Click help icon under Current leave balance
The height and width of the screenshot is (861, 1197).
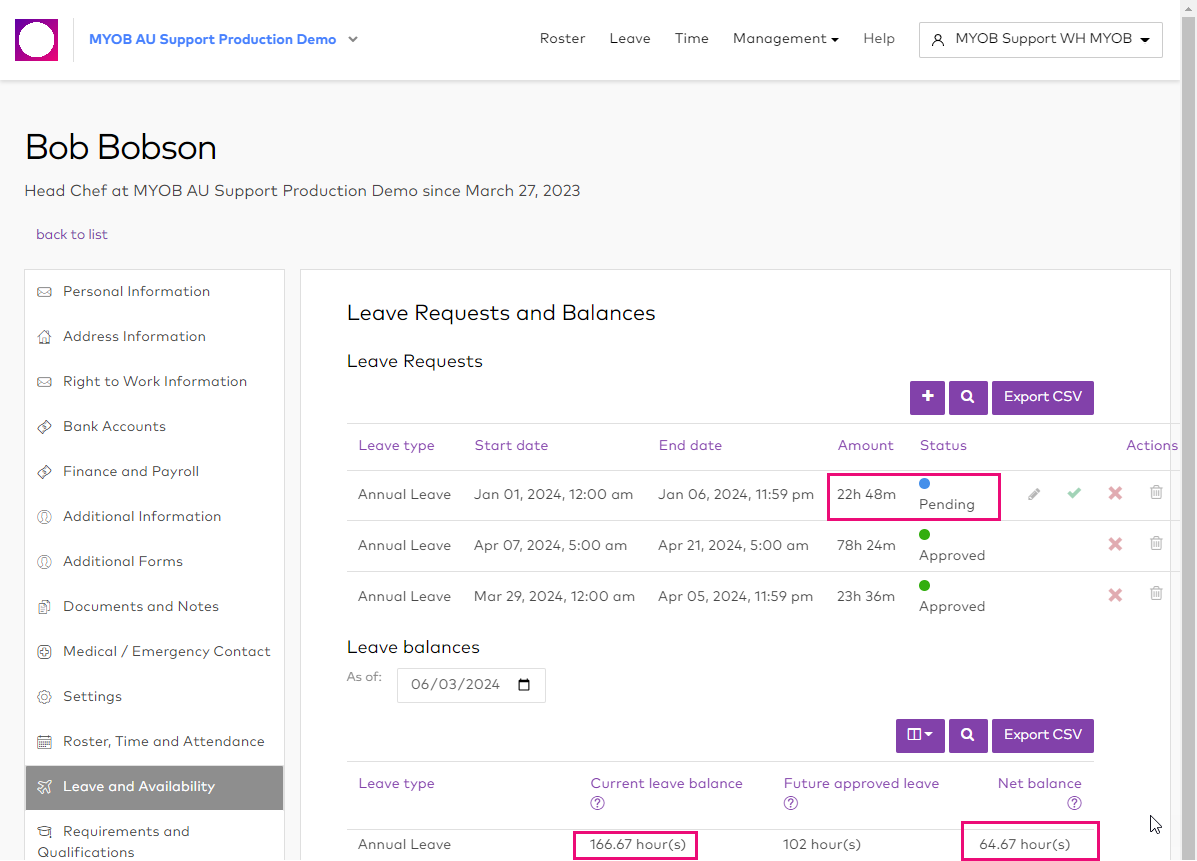598,803
